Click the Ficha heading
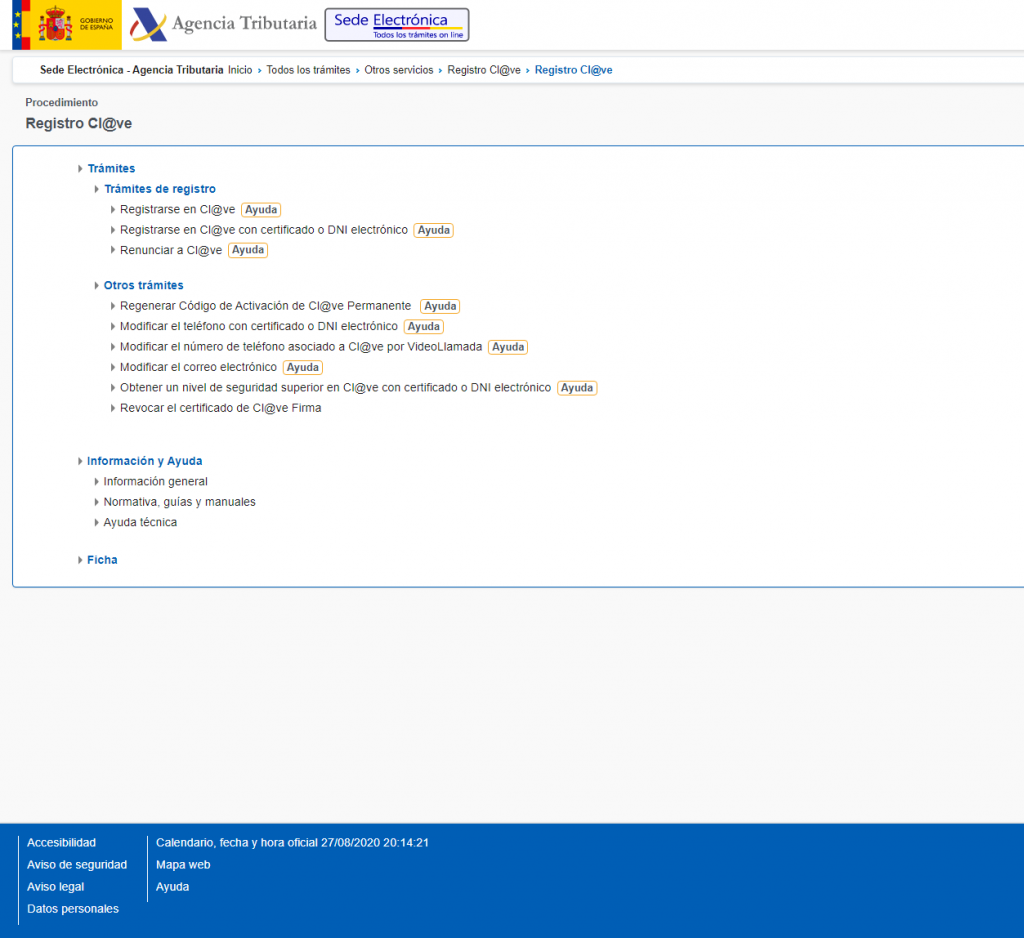This screenshot has width=1024, height=938. coord(102,560)
